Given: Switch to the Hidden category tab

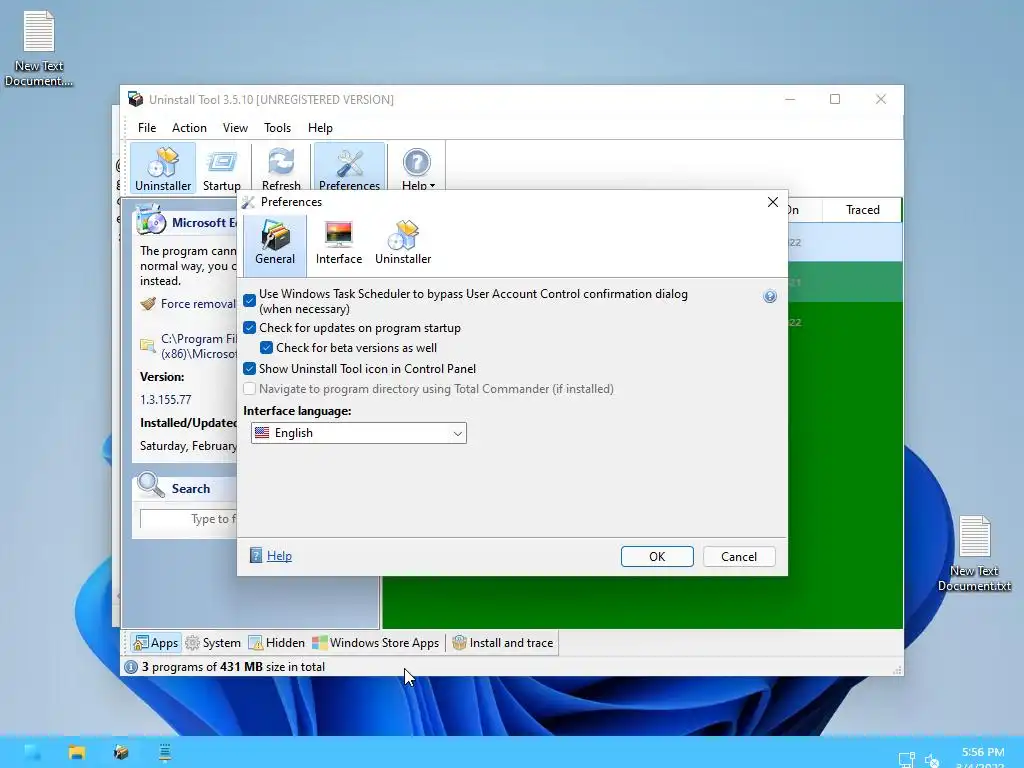Looking at the screenshot, I should click(277, 643).
